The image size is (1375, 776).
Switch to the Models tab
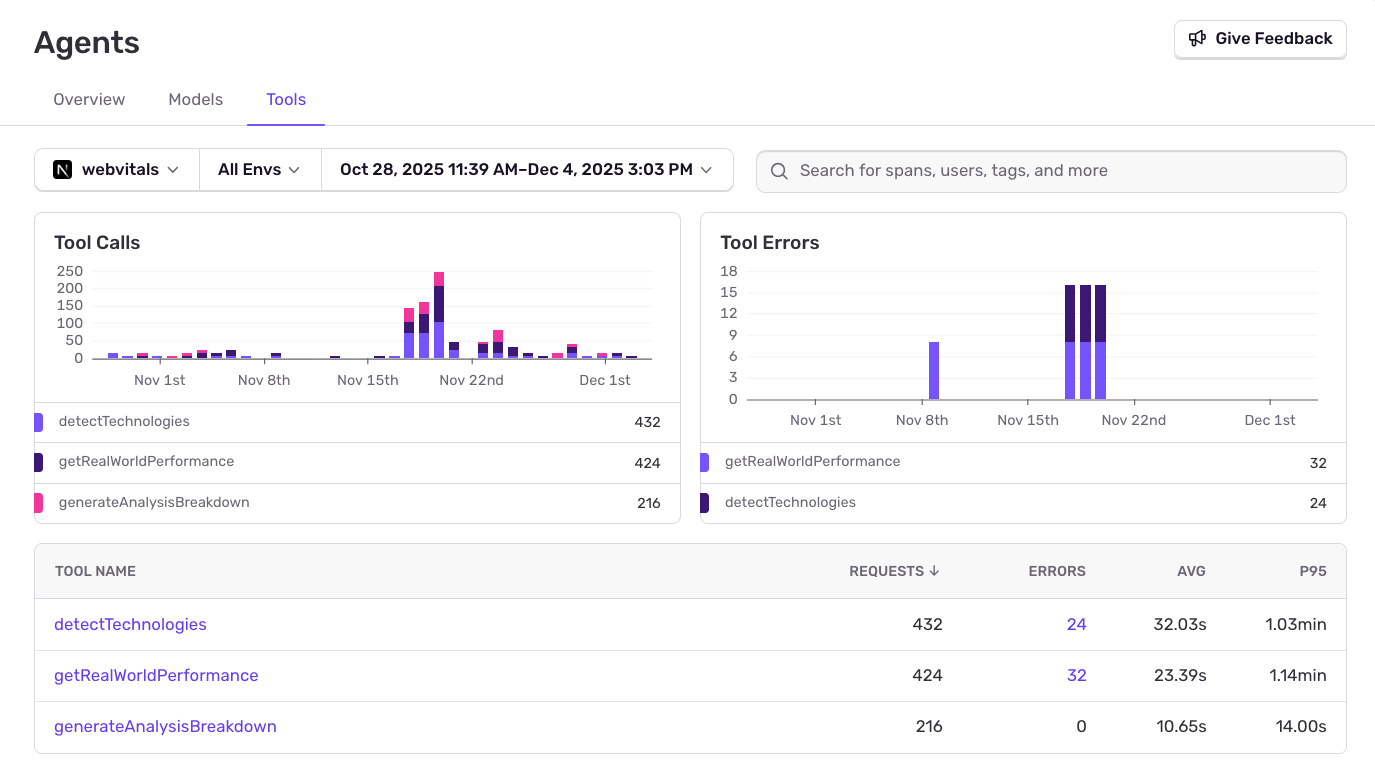point(195,99)
